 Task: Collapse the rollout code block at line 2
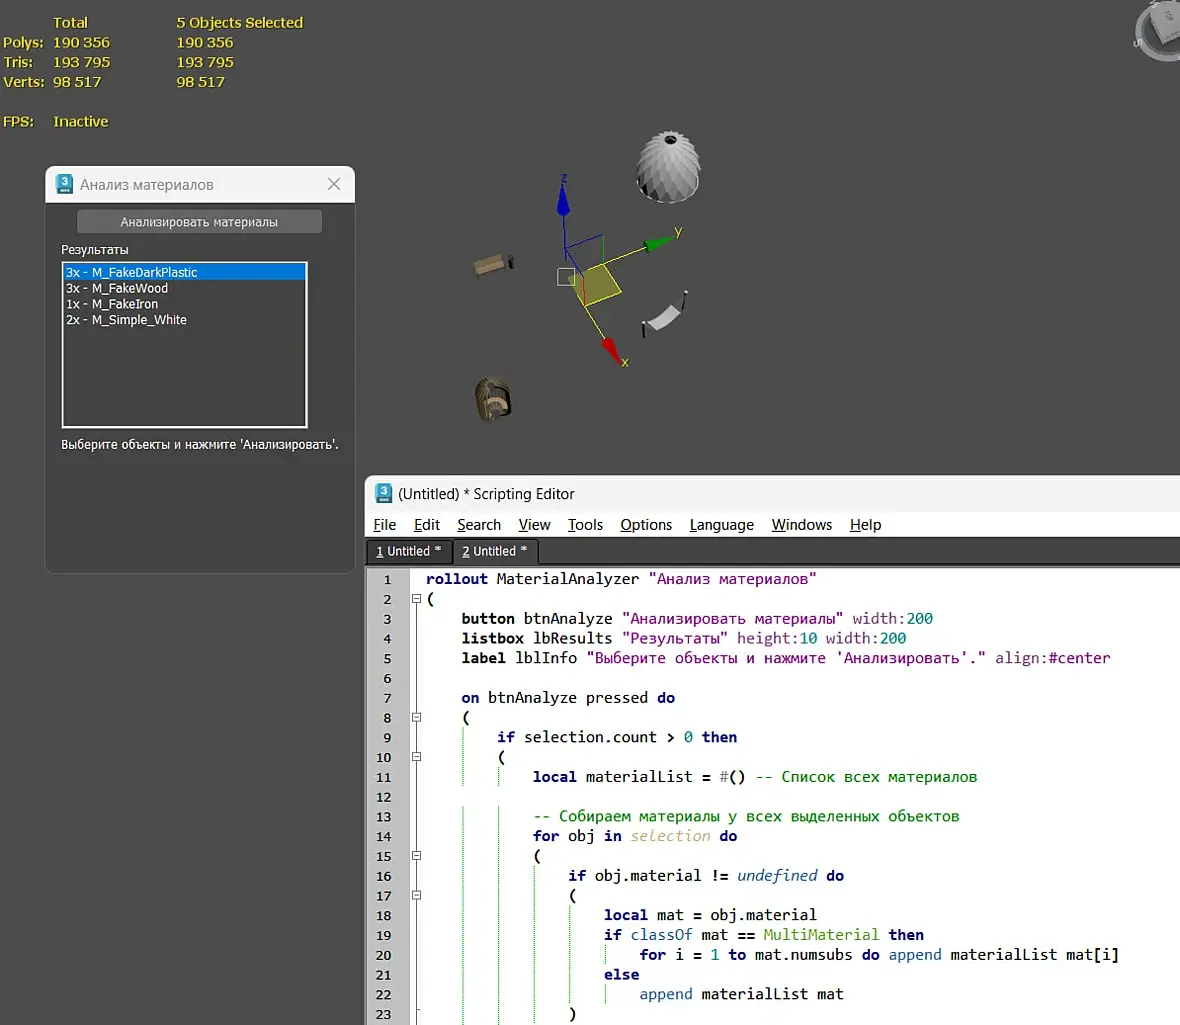tap(416, 599)
